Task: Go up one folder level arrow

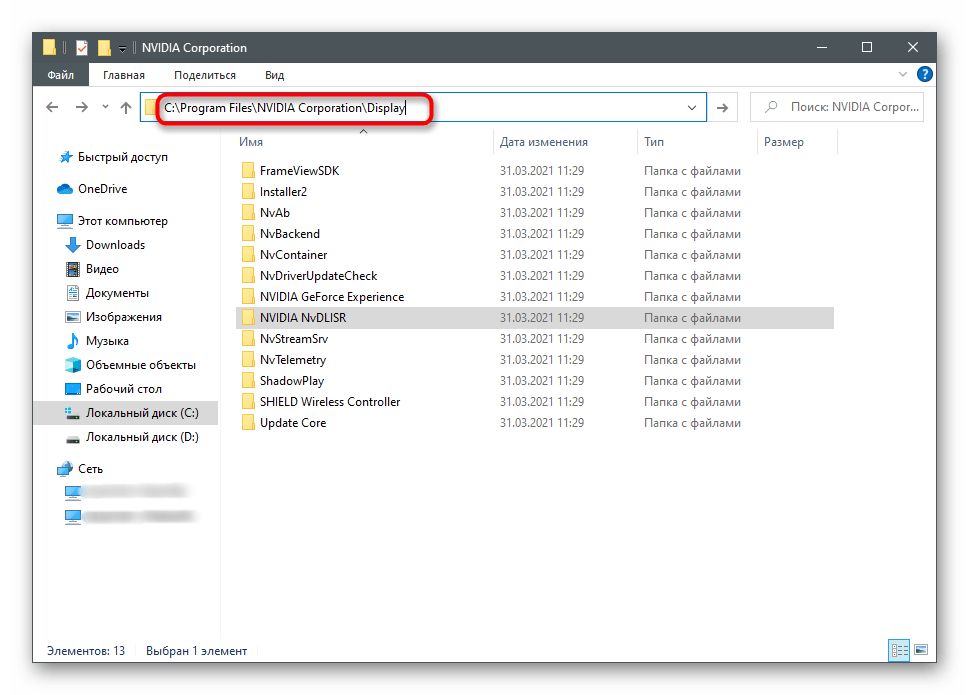Action: (126, 107)
